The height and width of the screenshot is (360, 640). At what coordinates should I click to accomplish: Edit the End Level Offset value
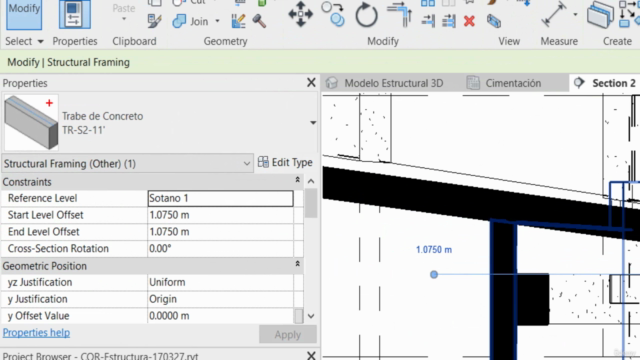coord(220,232)
